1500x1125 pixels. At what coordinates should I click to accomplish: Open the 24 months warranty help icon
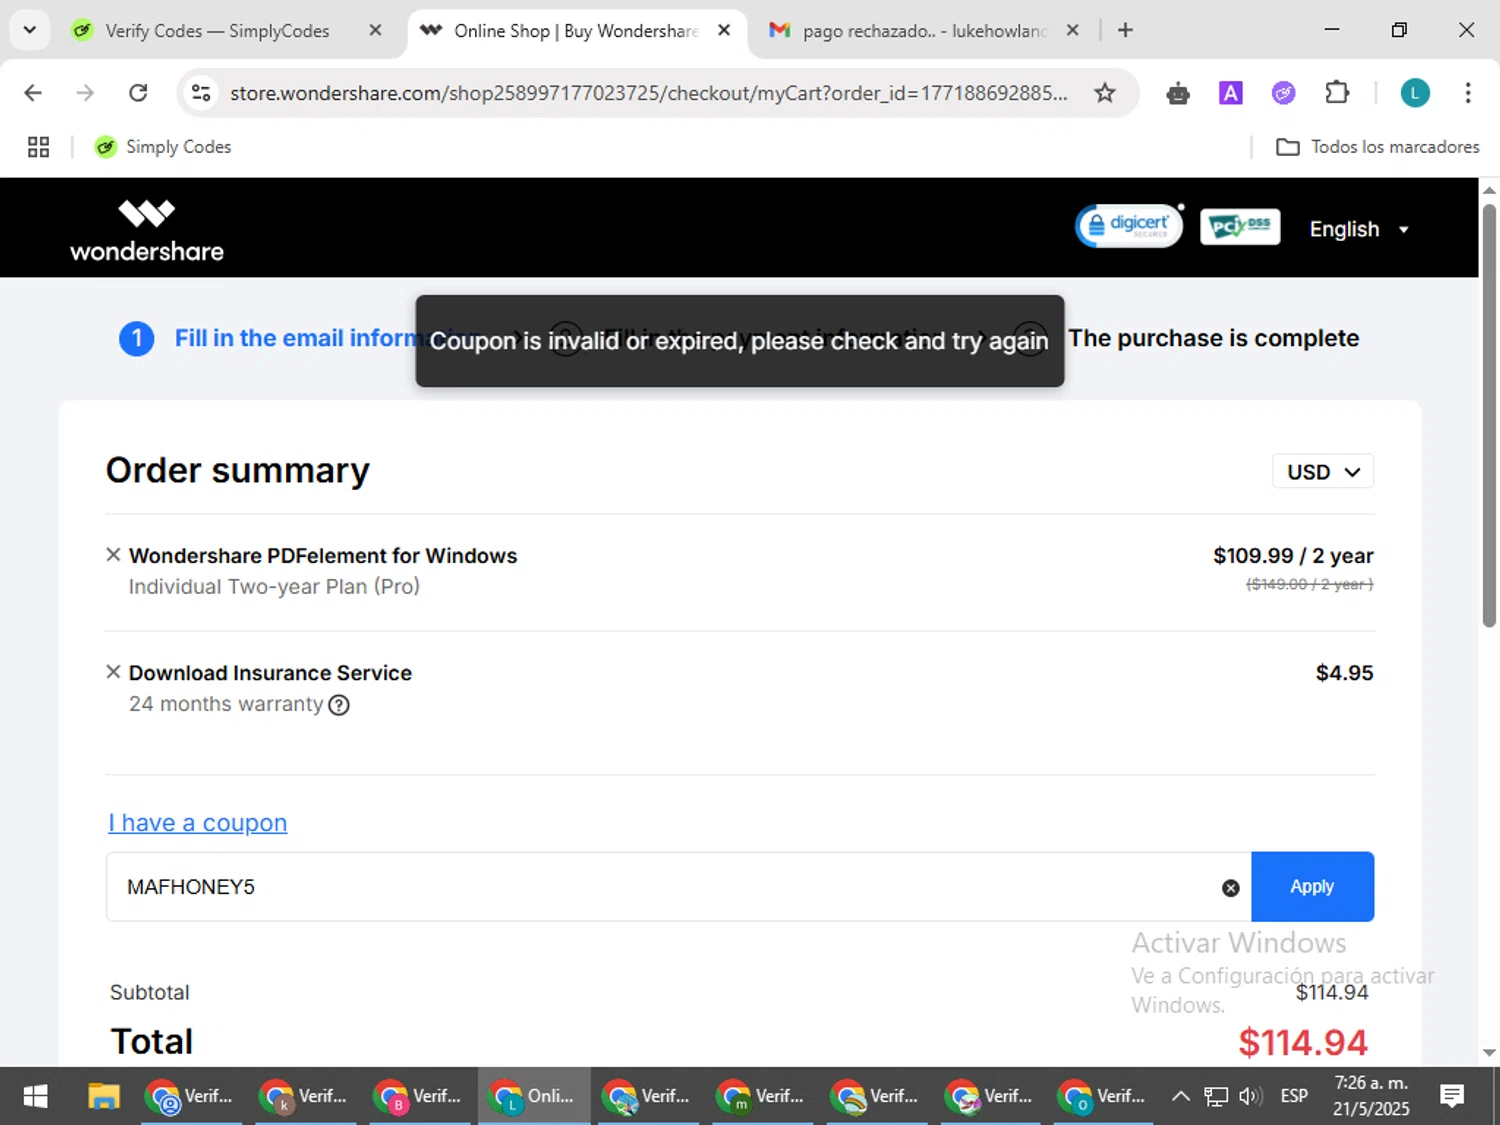click(339, 705)
